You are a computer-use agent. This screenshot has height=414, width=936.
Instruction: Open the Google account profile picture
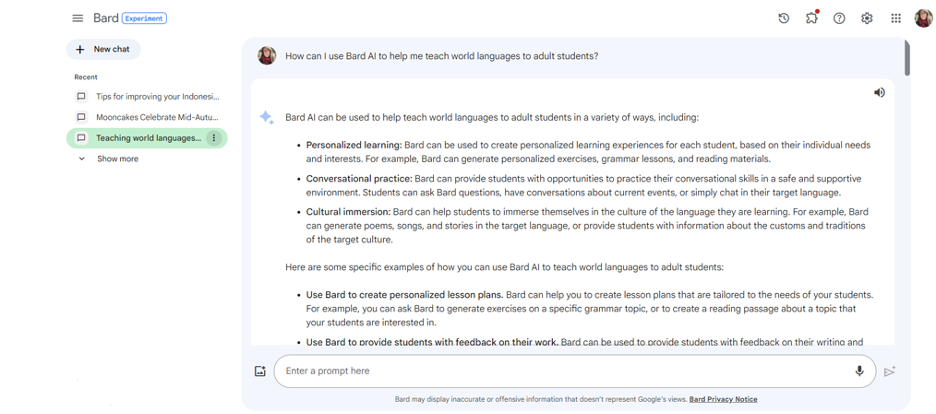pos(923,18)
